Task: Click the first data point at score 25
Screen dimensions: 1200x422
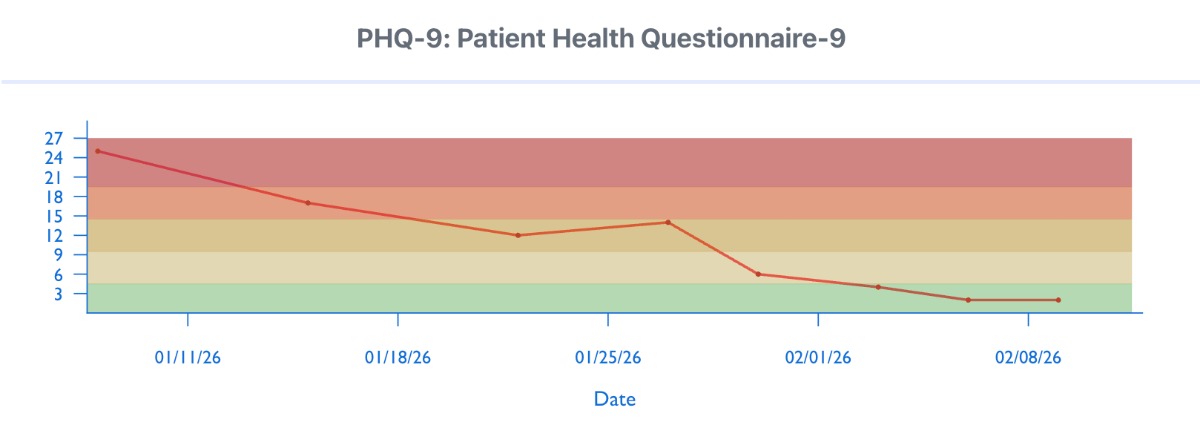Action: 97,151
